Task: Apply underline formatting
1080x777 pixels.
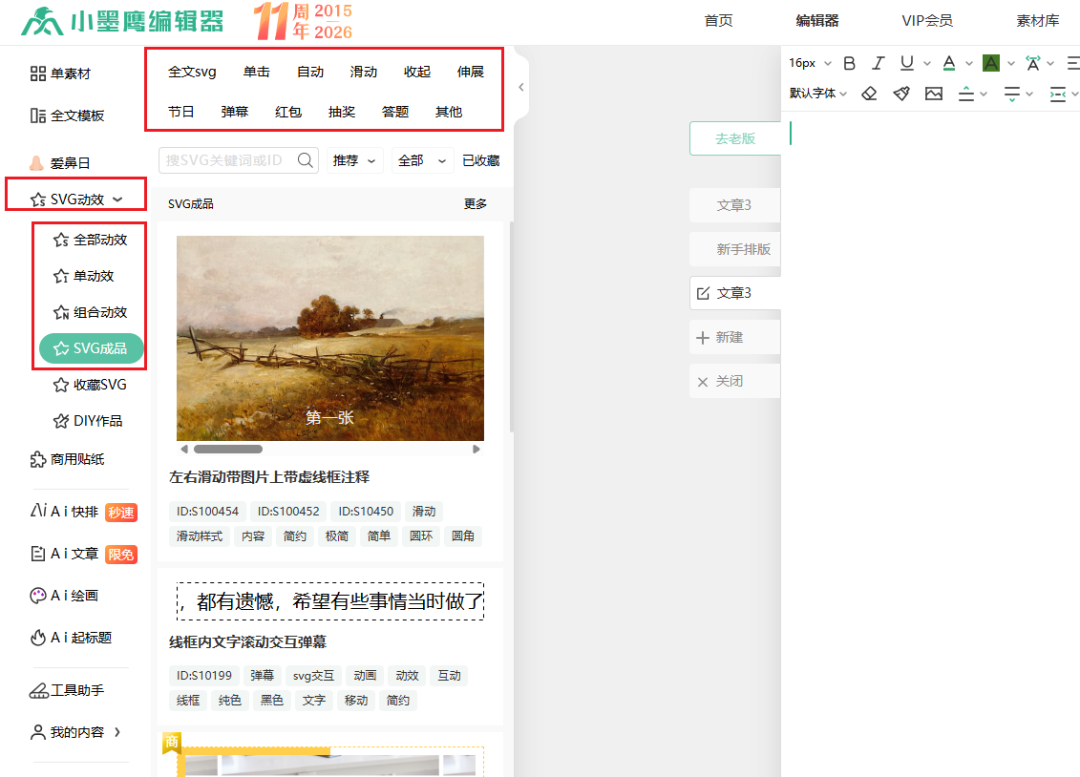Action: coord(907,63)
